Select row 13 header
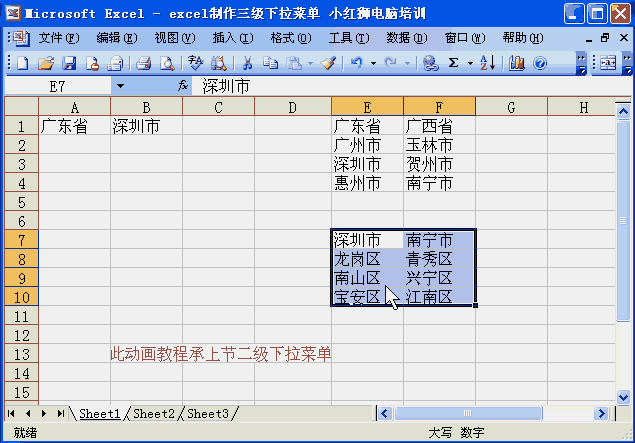The height and width of the screenshot is (443, 635). [x=21, y=354]
